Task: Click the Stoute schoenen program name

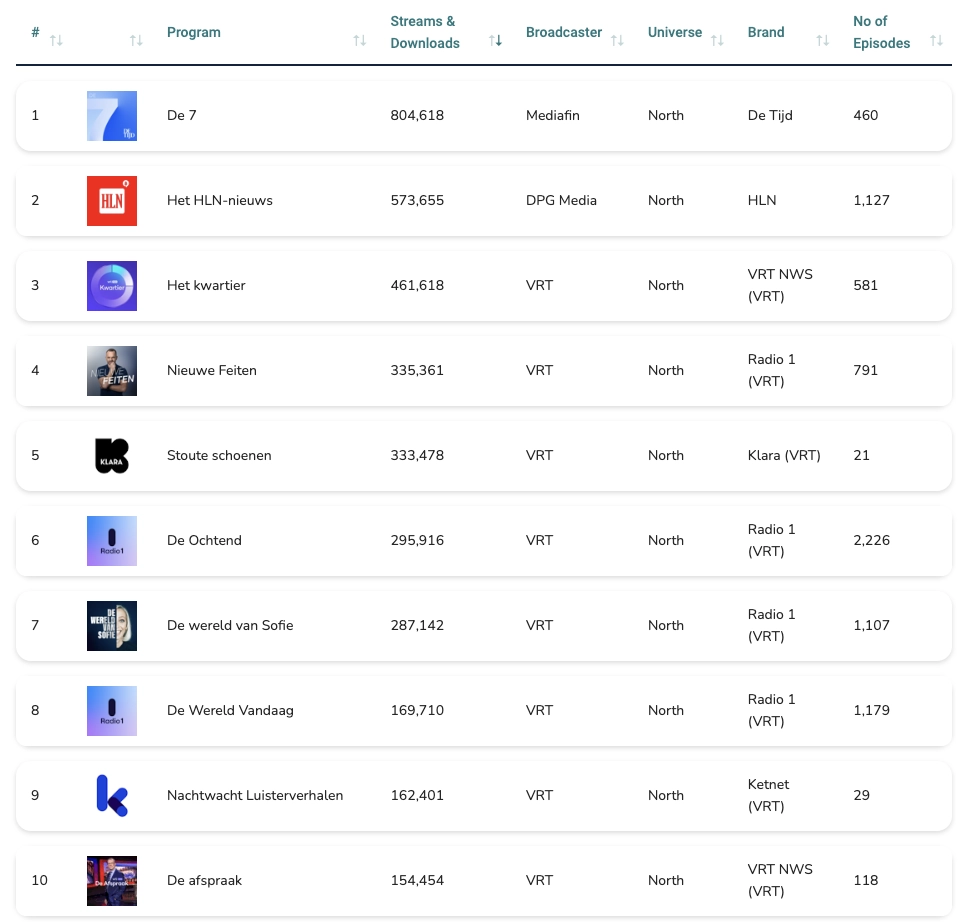Action: pos(219,456)
